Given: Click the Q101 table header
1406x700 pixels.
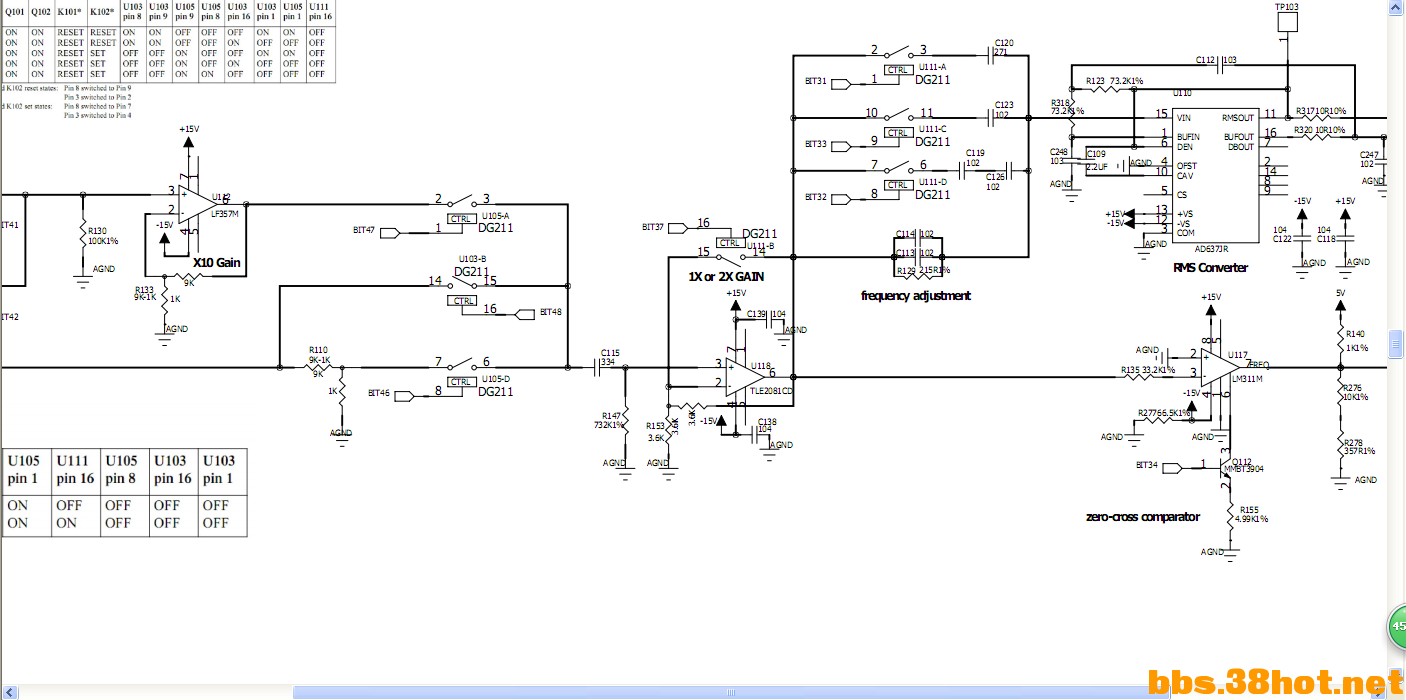Looking at the screenshot, I should pos(13,10).
